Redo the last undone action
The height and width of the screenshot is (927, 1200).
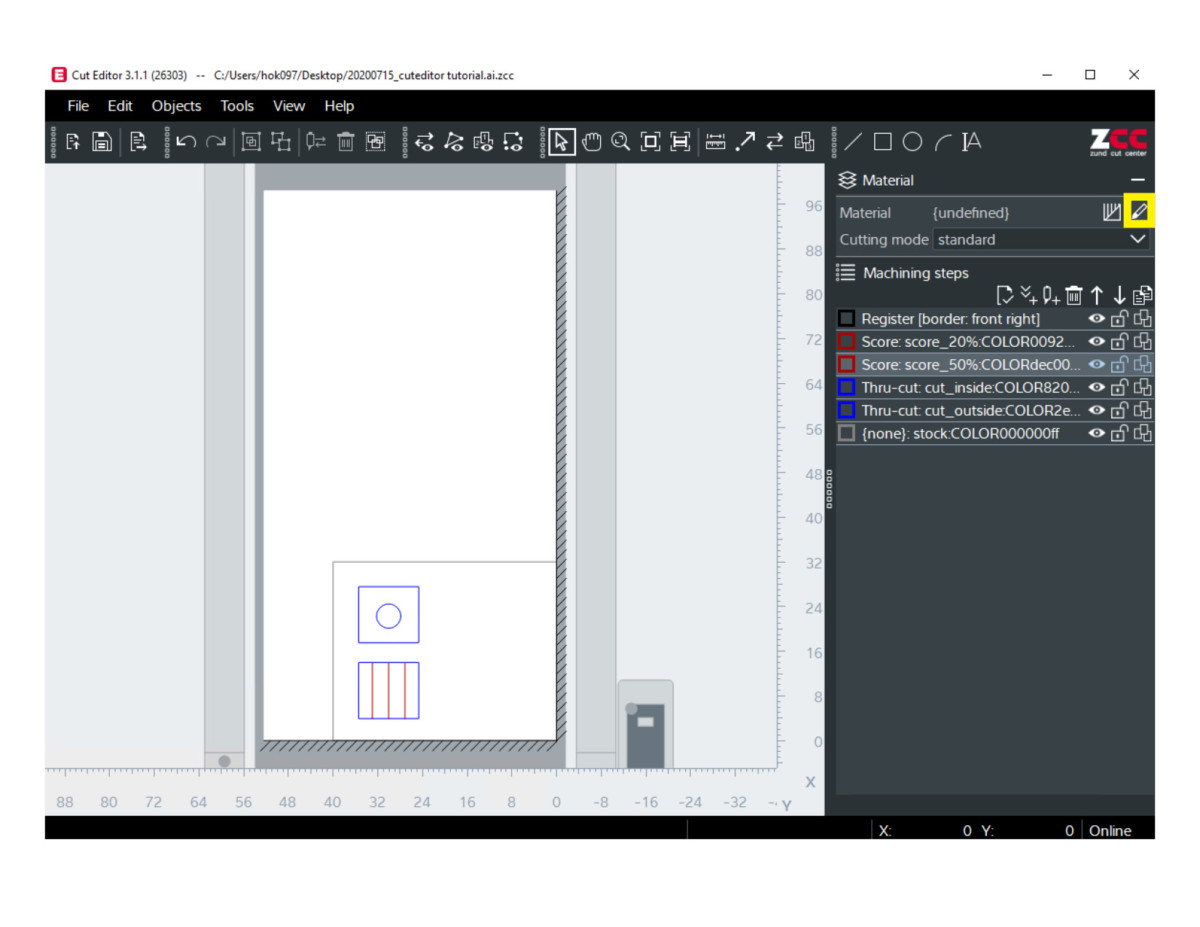[x=215, y=142]
